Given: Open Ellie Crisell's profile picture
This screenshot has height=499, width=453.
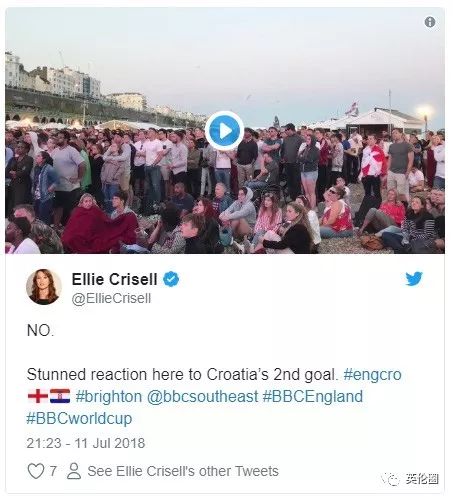Looking at the screenshot, I should [x=44, y=287].
